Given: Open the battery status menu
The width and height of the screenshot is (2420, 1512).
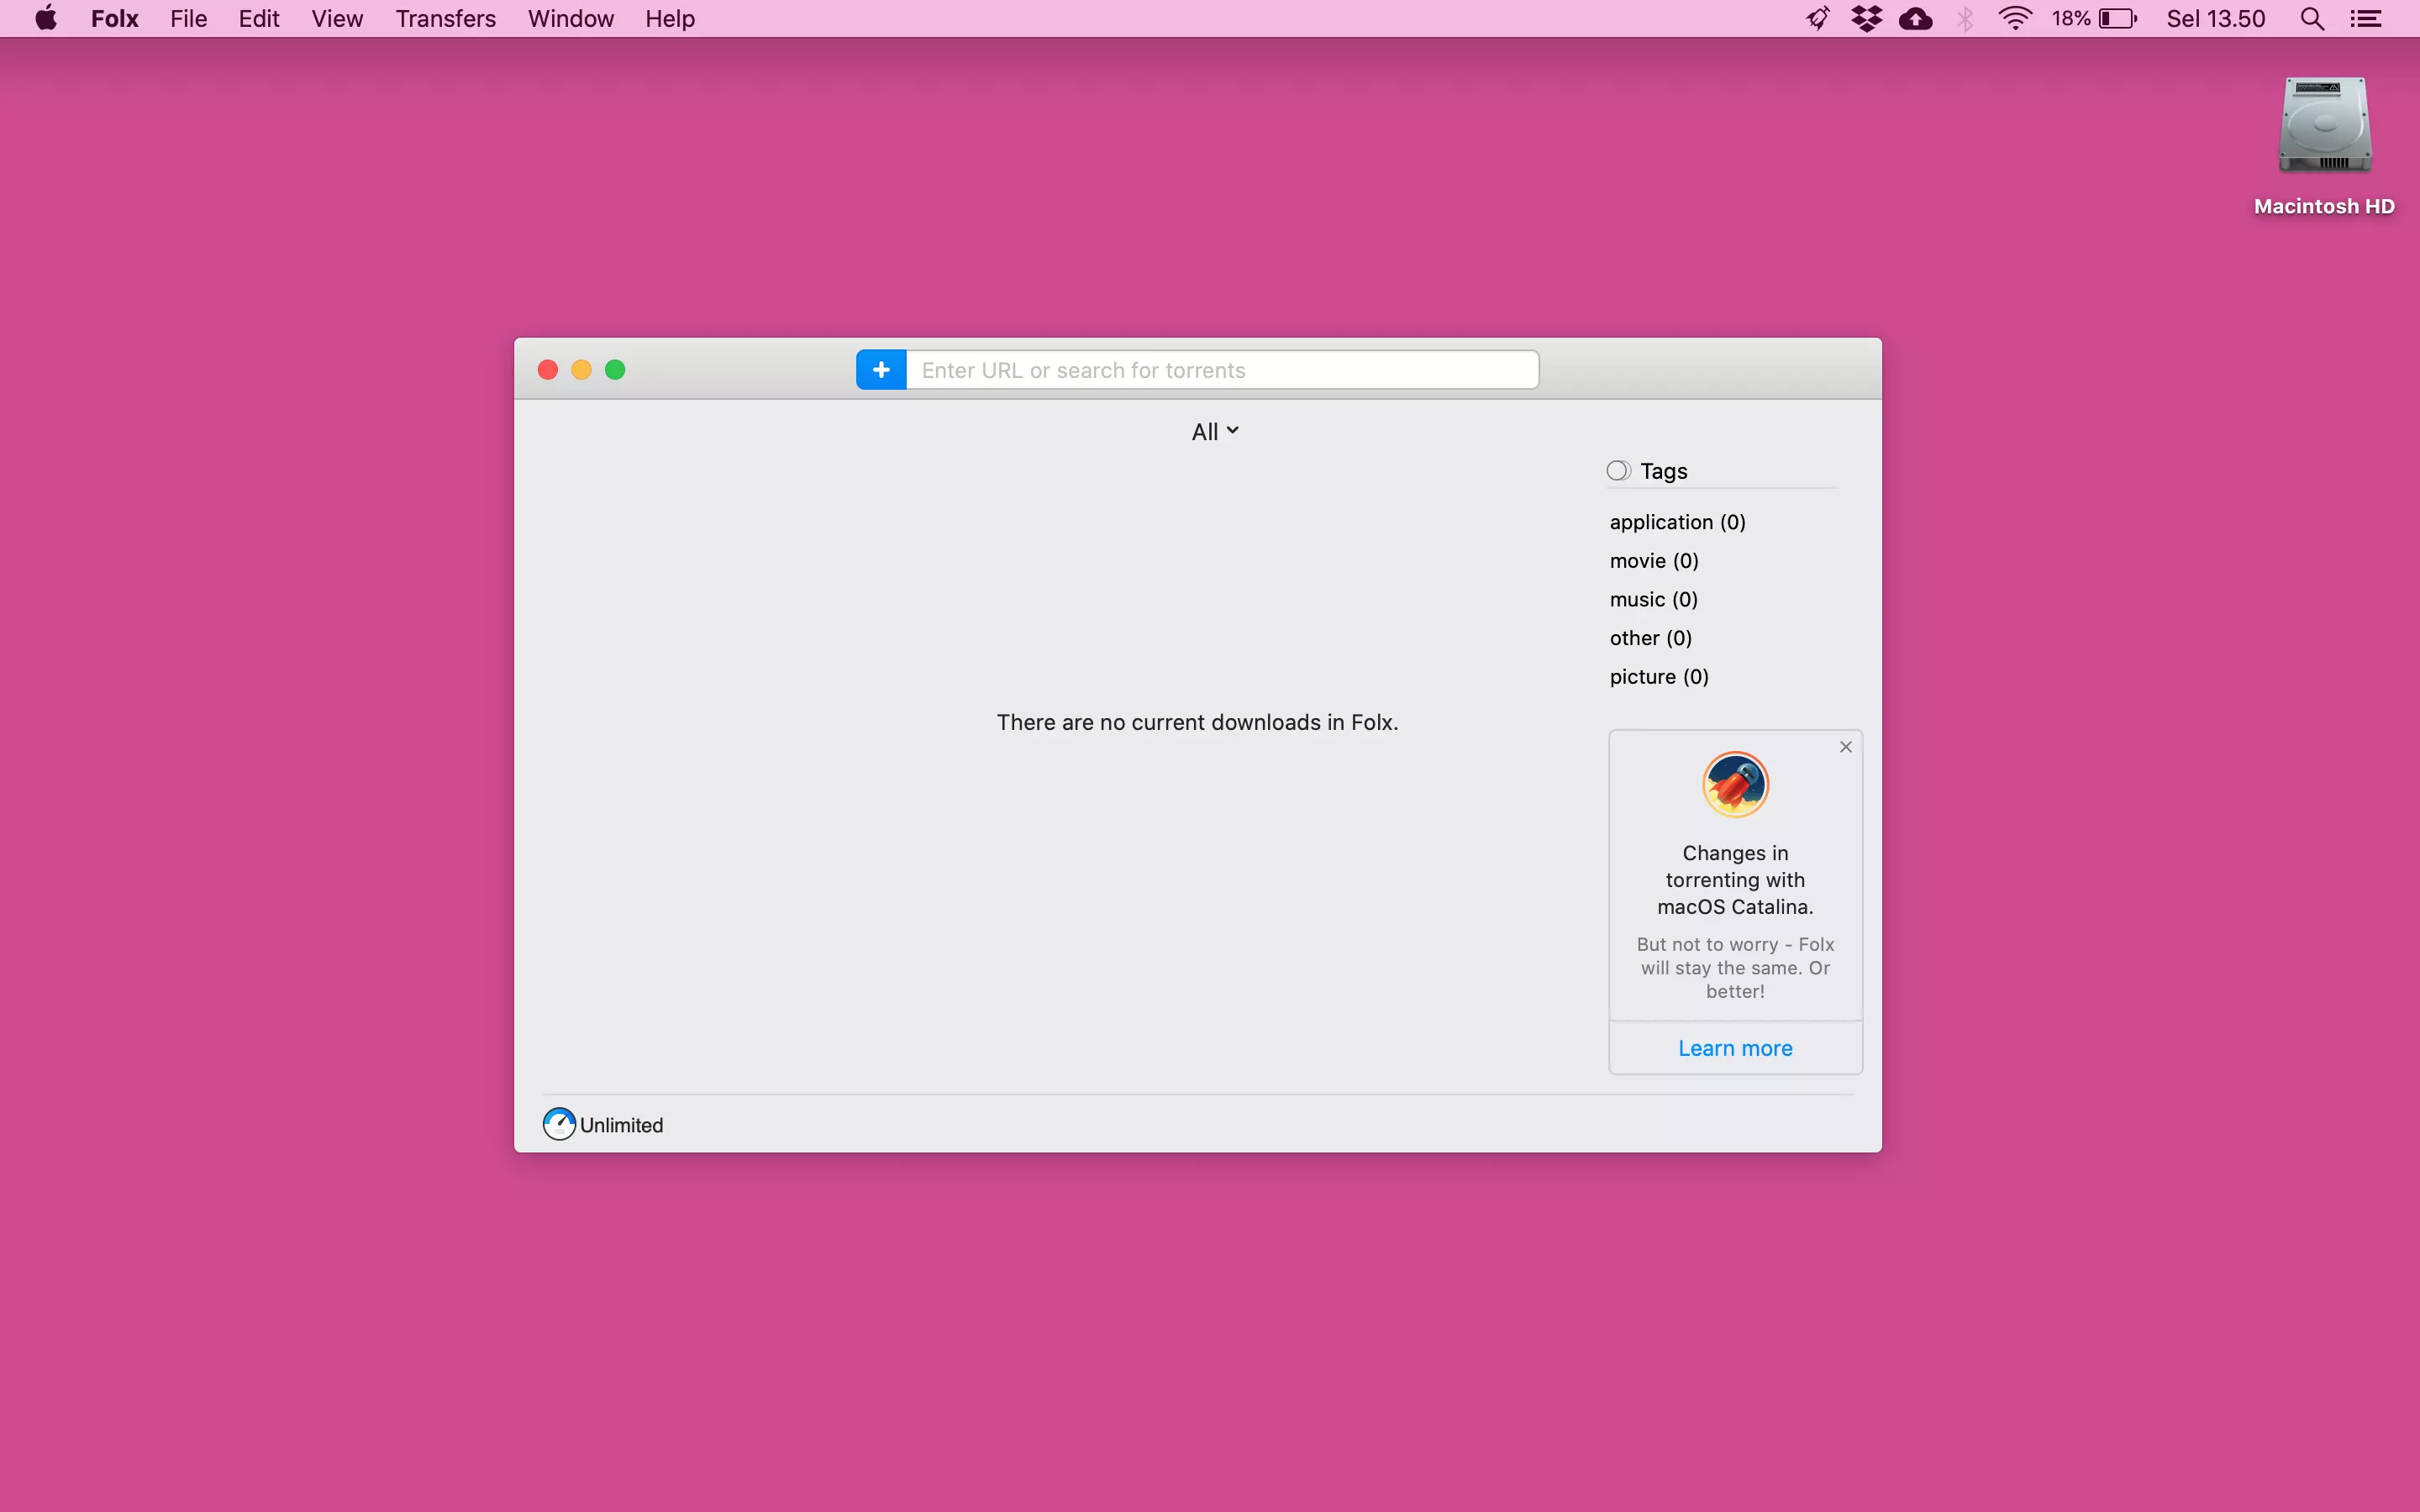Looking at the screenshot, I should pos(2116,19).
